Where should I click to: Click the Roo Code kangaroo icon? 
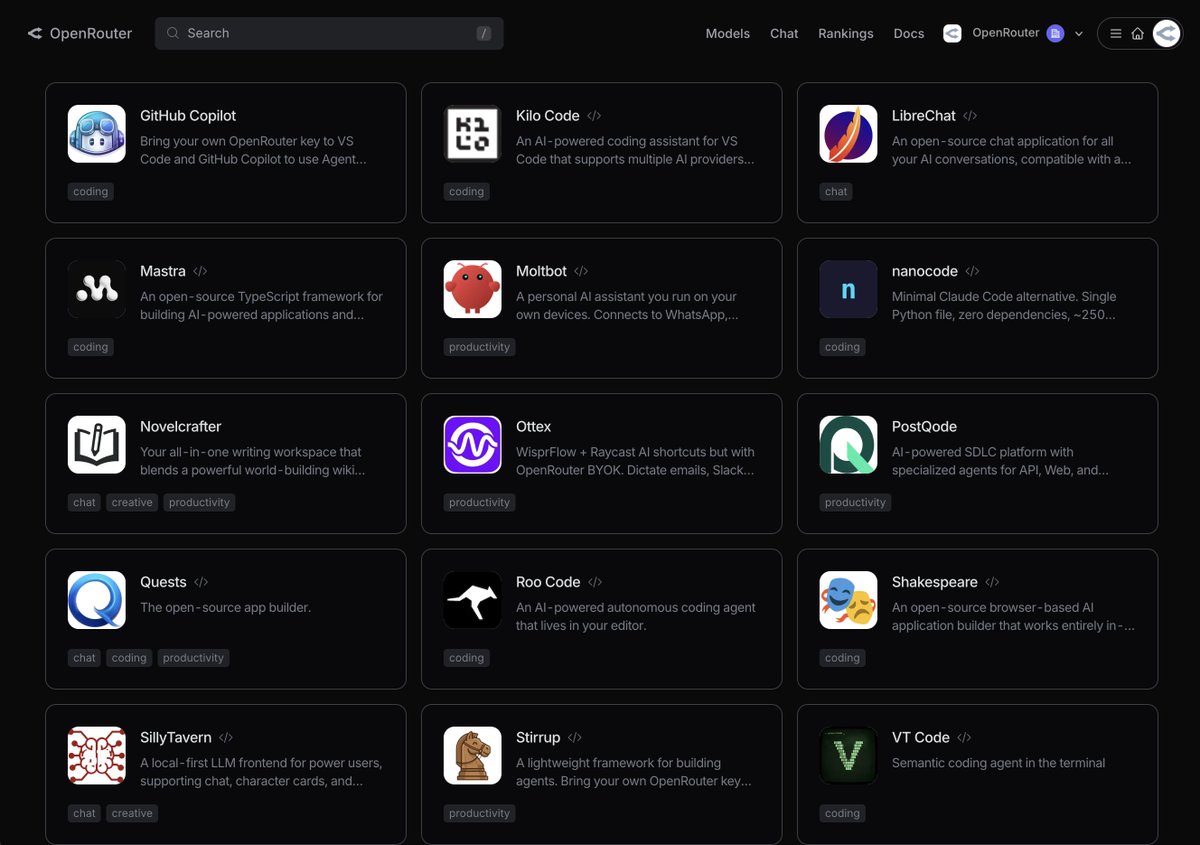(472, 599)
